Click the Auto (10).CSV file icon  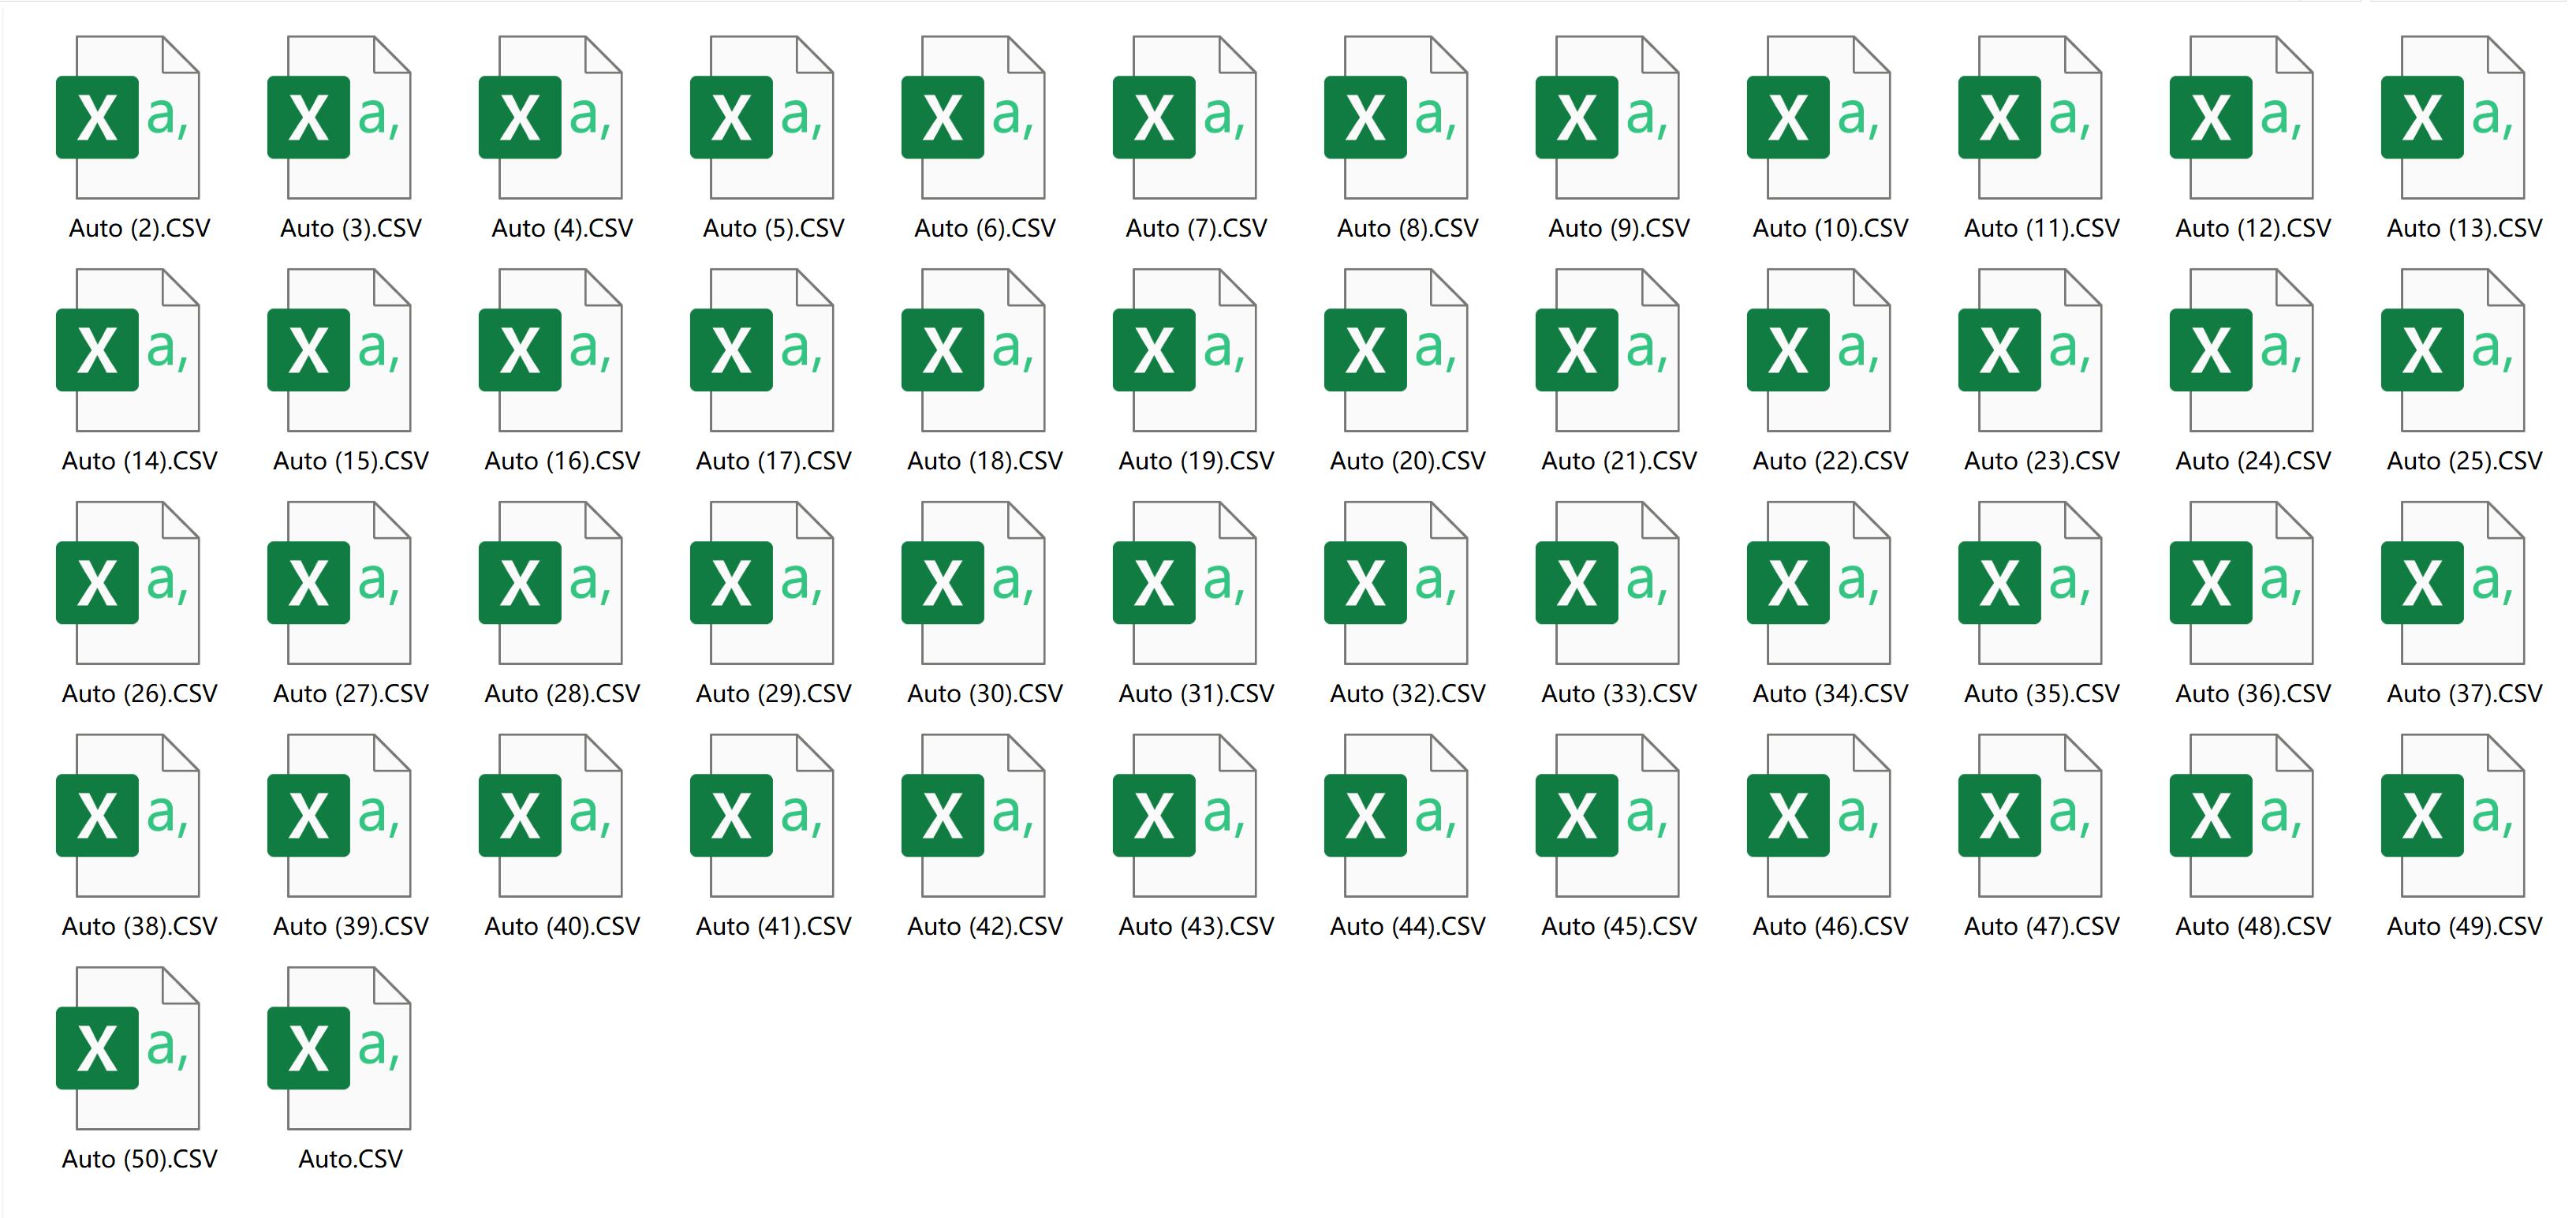click(x=1819, y=117)
